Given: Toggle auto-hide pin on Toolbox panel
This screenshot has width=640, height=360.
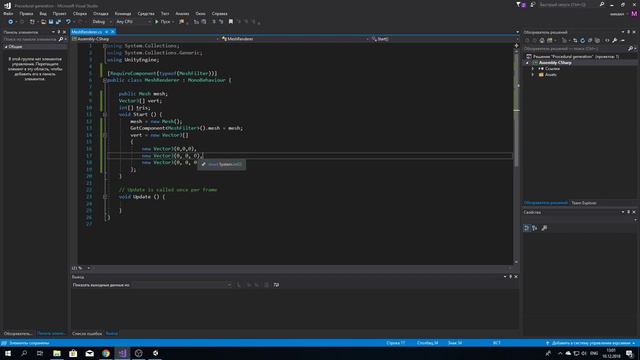Looking at the screenshot, I should pyautogui.click(x=59, y=32).
